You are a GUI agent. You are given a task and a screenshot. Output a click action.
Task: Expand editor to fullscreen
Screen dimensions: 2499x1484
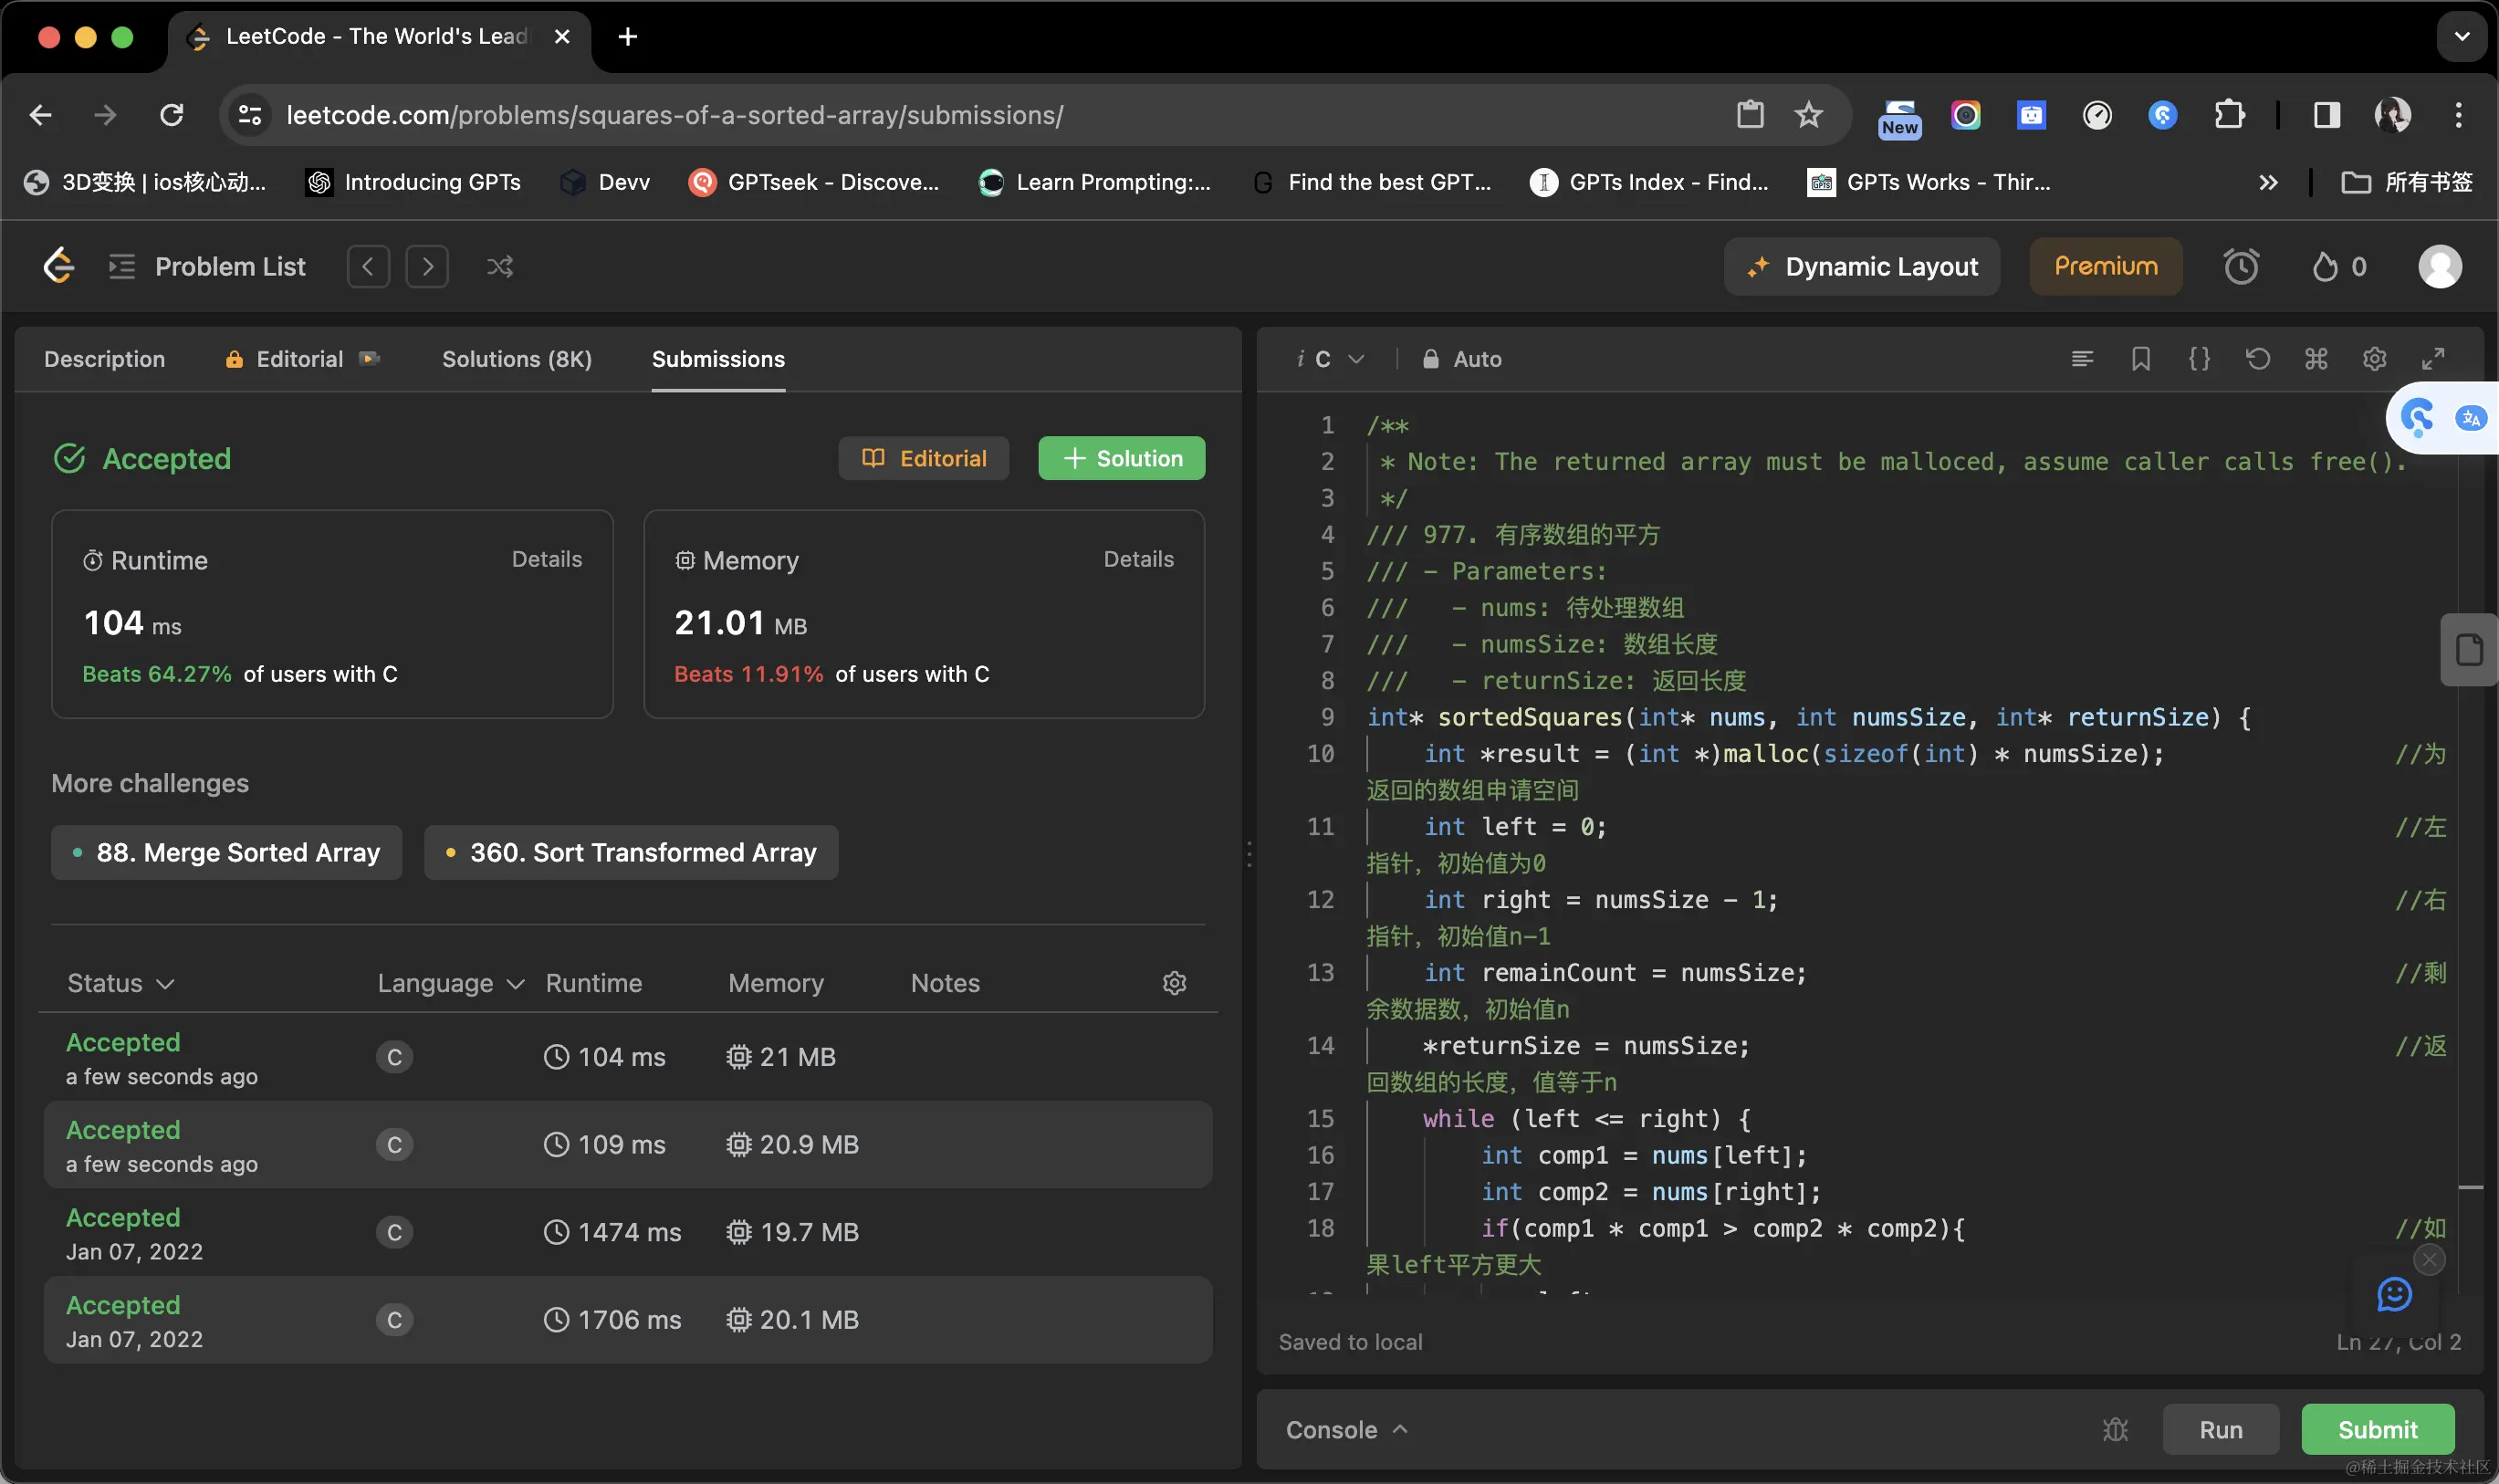pyautogui.click(x=2432, y=359)
